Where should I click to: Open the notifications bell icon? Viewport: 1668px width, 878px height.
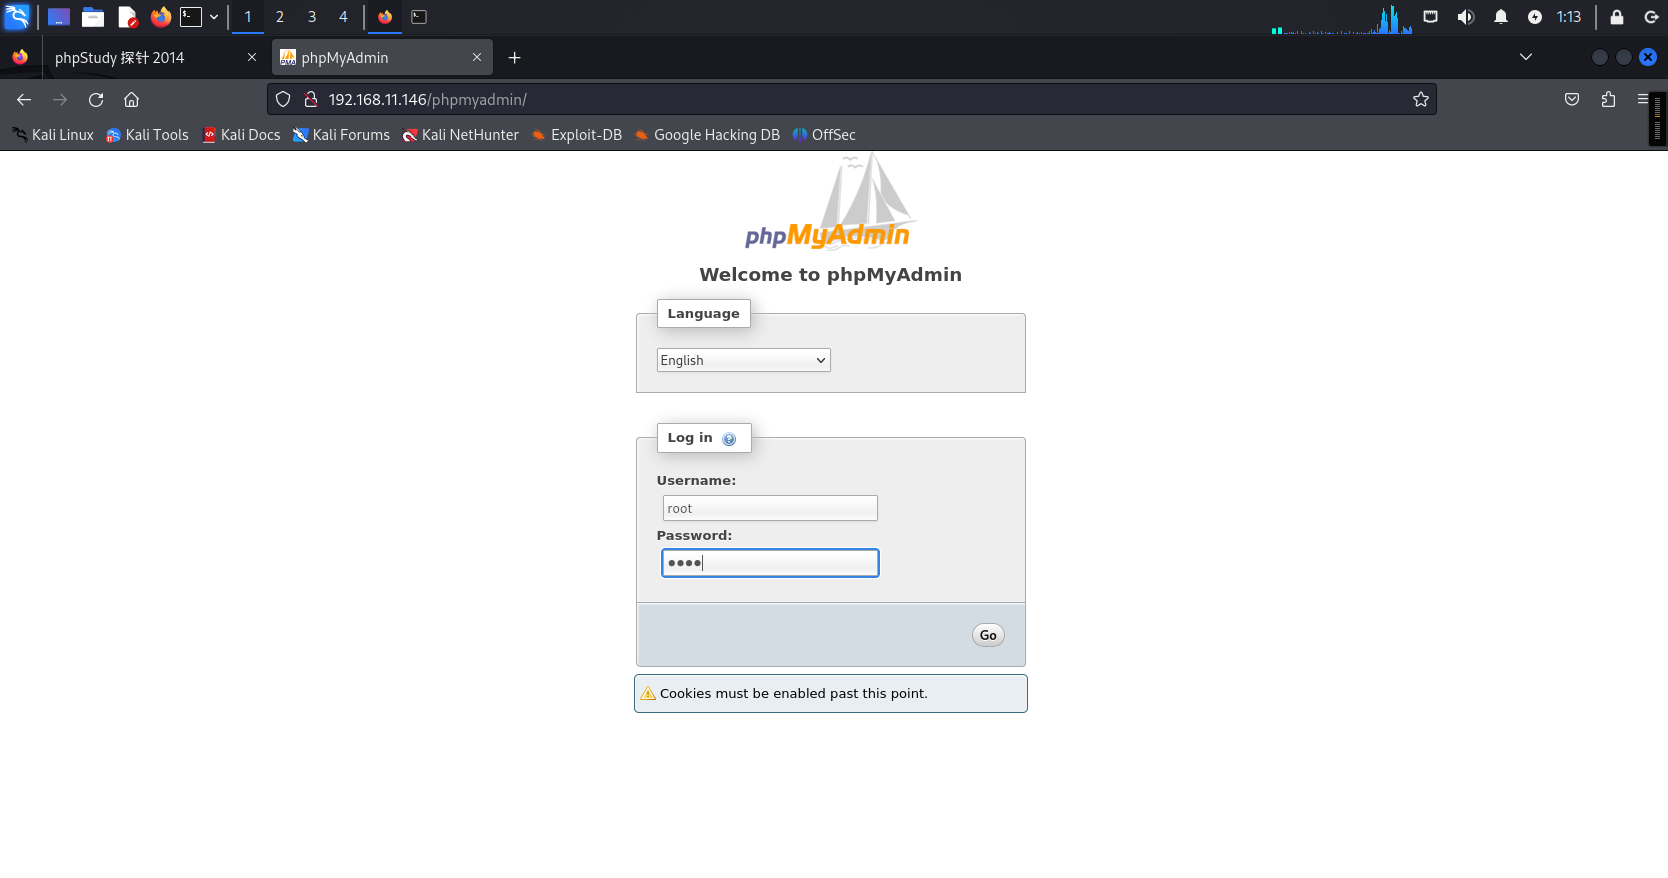(x=1501, y=17)
